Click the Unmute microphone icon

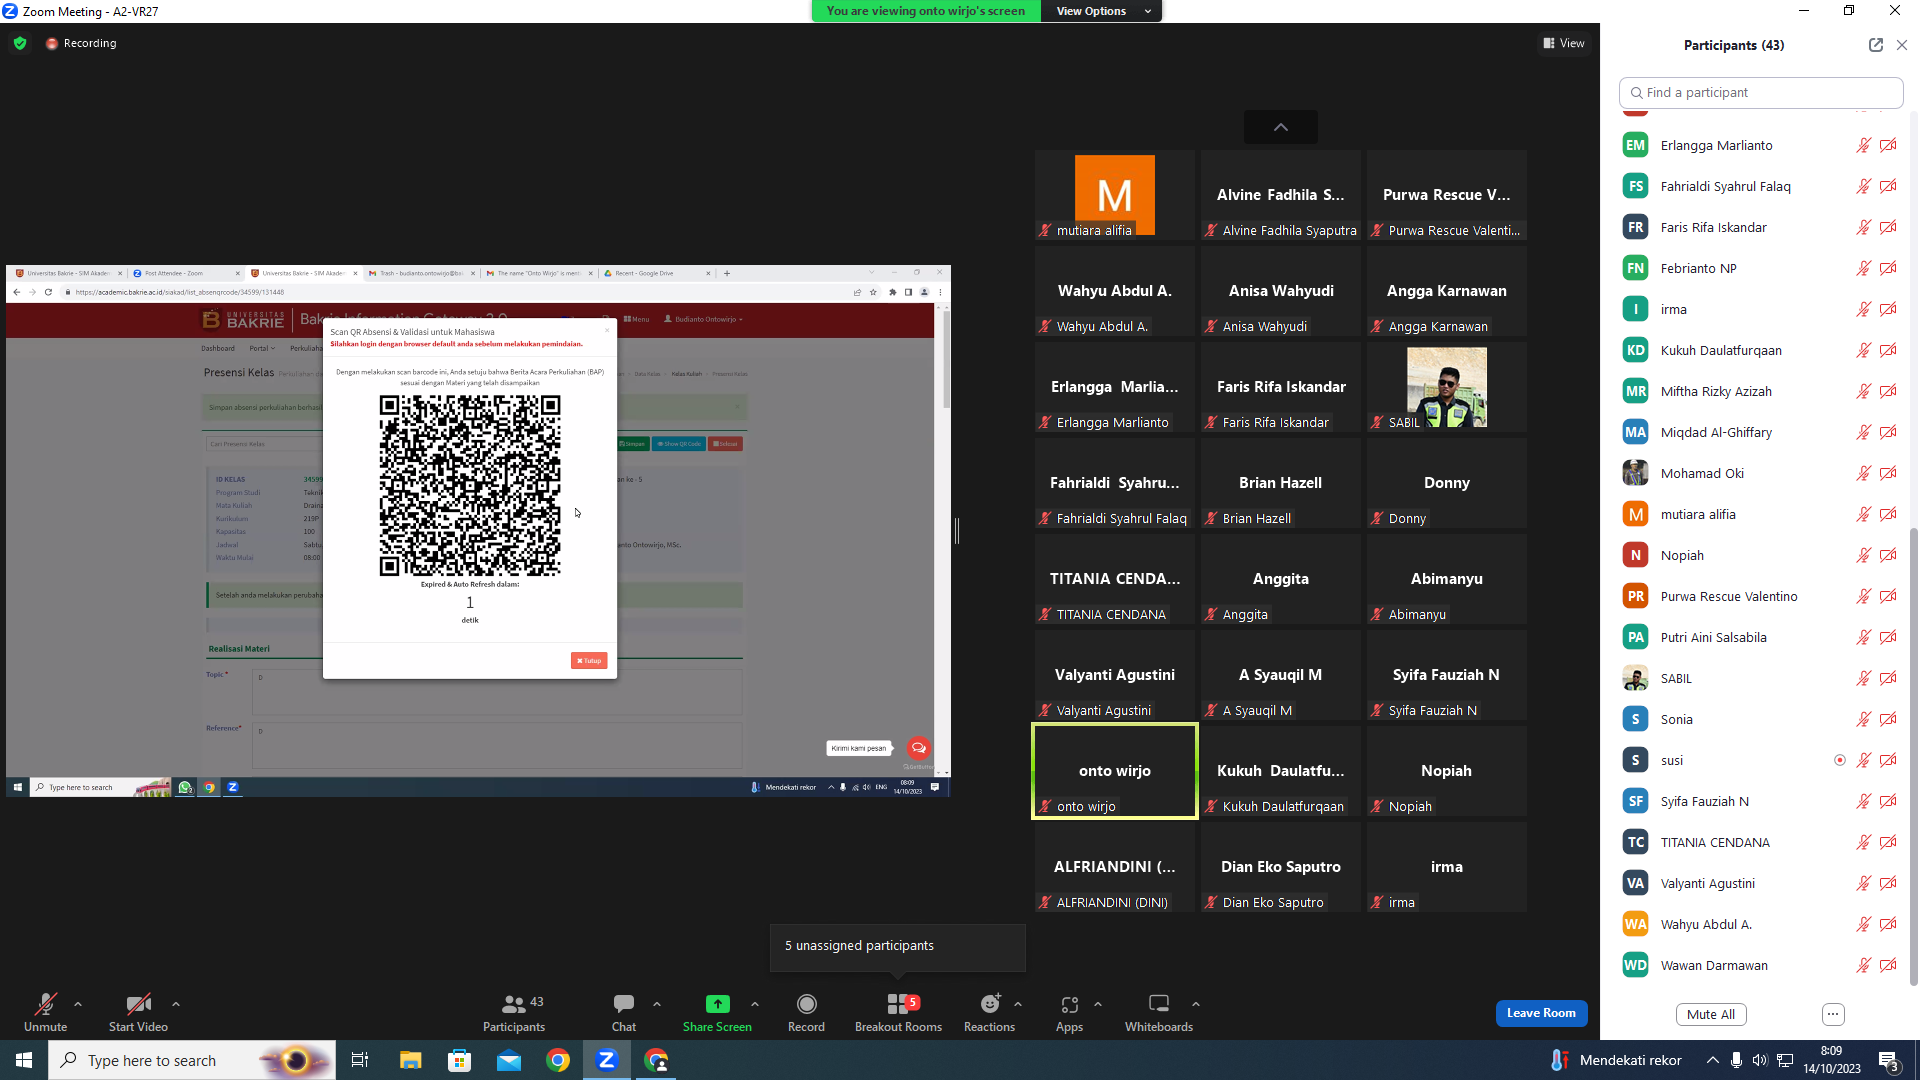pyautogui.click(x=45, y=1004)
